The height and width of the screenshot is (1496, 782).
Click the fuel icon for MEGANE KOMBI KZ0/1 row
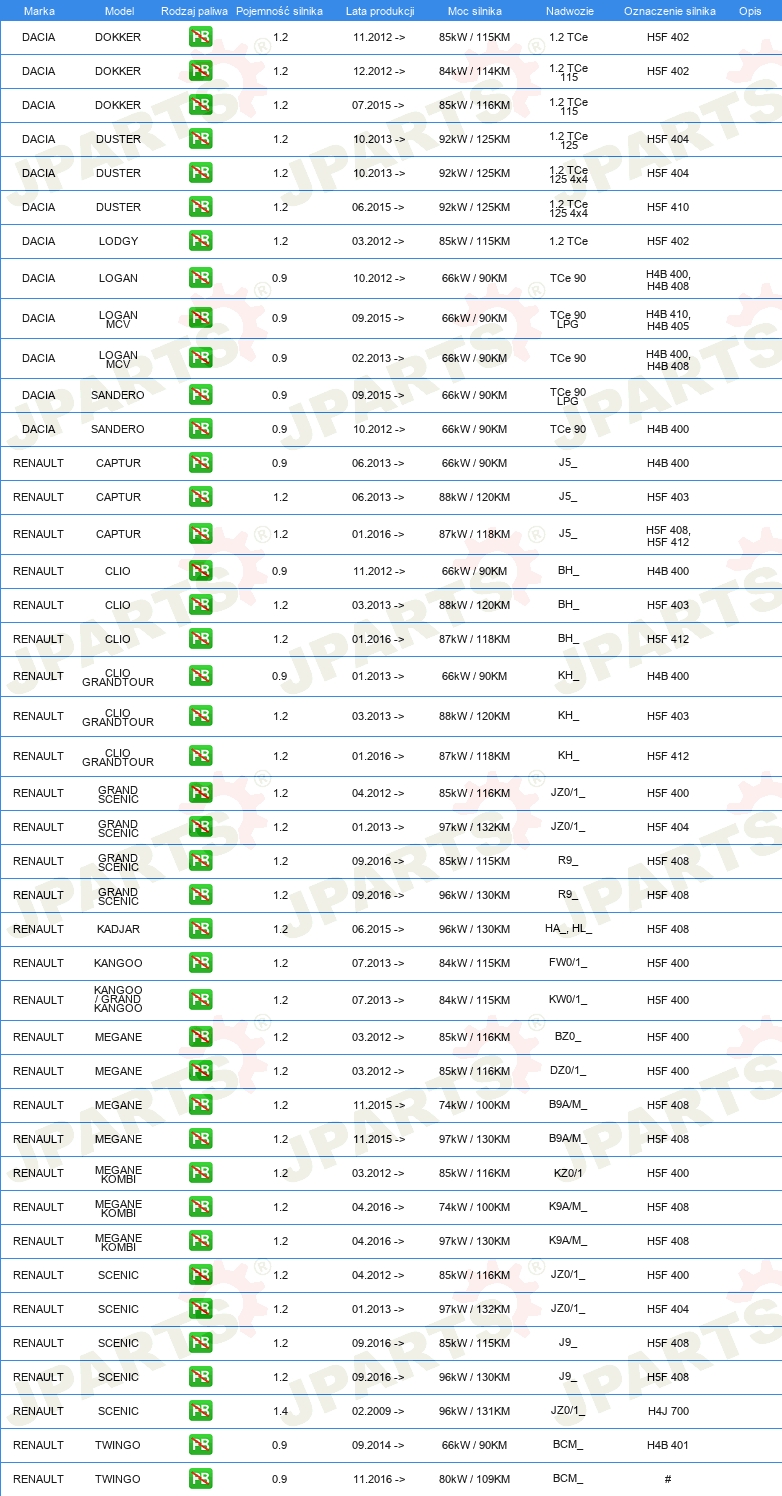(200, 1173)
